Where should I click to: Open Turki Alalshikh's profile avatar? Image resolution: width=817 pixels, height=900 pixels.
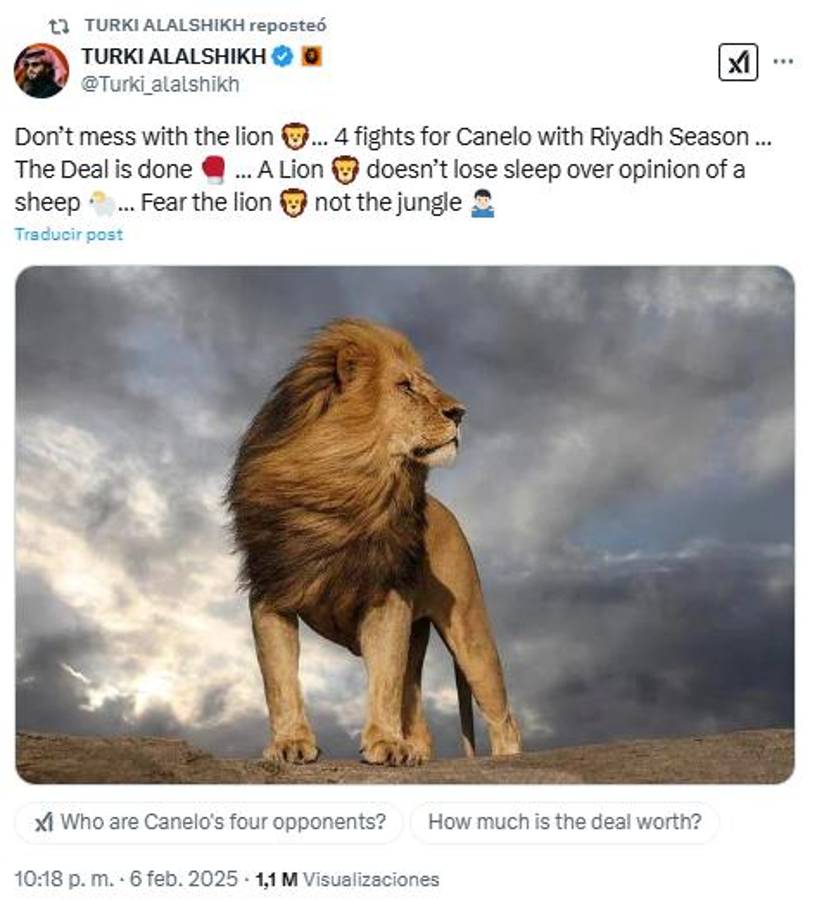tap(41, 71)
